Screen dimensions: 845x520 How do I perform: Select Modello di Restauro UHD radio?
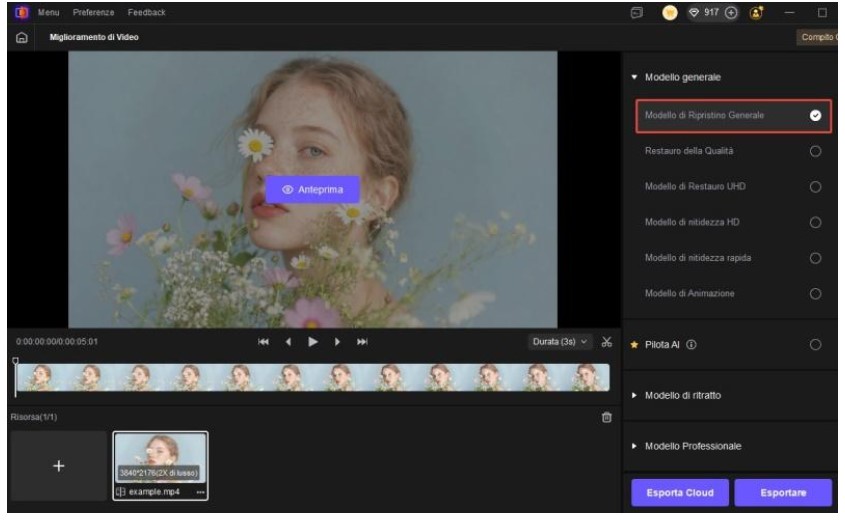coord(815,187)
